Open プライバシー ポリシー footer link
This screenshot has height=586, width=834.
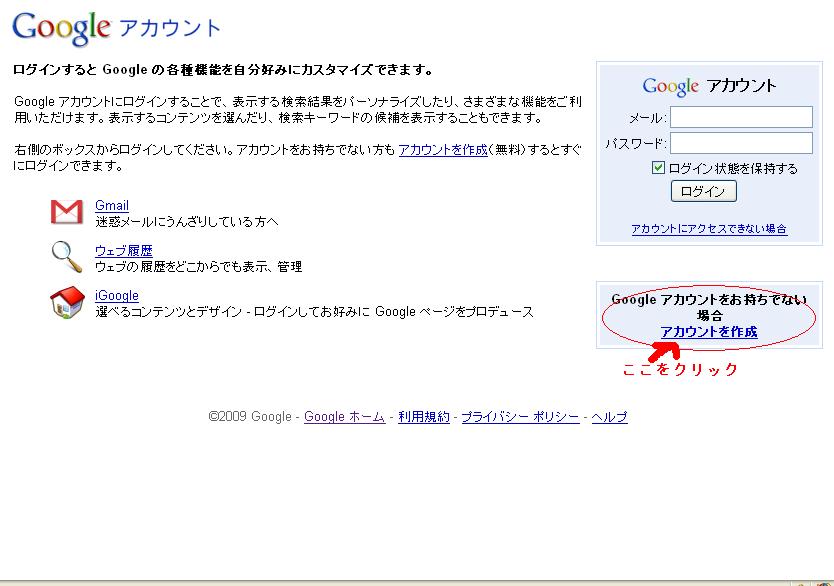520,417
